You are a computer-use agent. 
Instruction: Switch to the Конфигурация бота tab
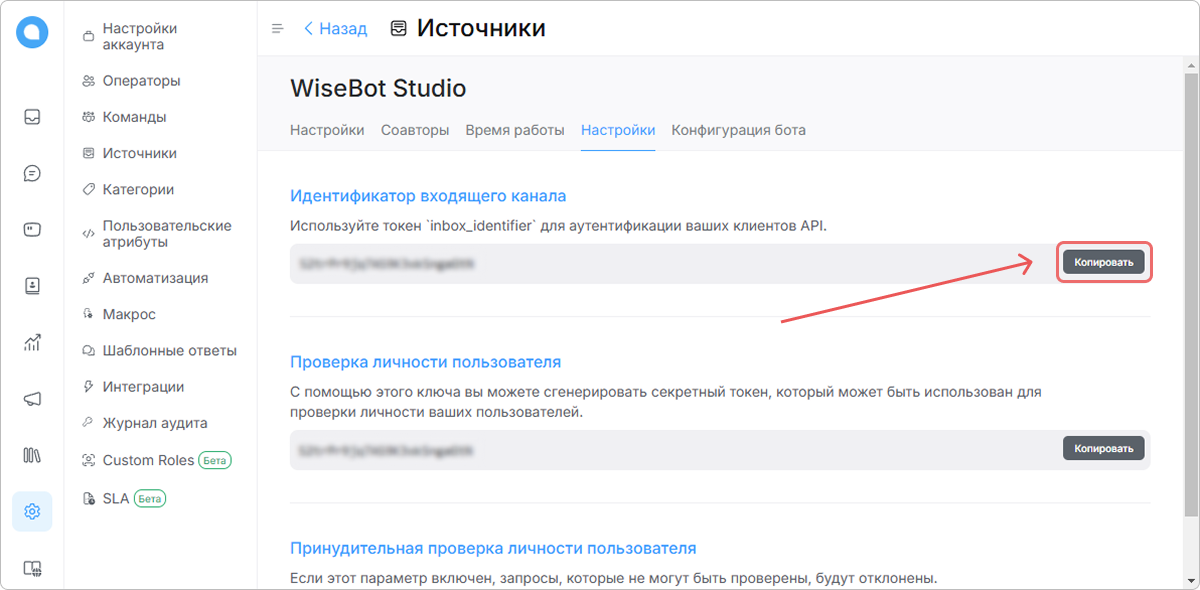click(738, 130)
